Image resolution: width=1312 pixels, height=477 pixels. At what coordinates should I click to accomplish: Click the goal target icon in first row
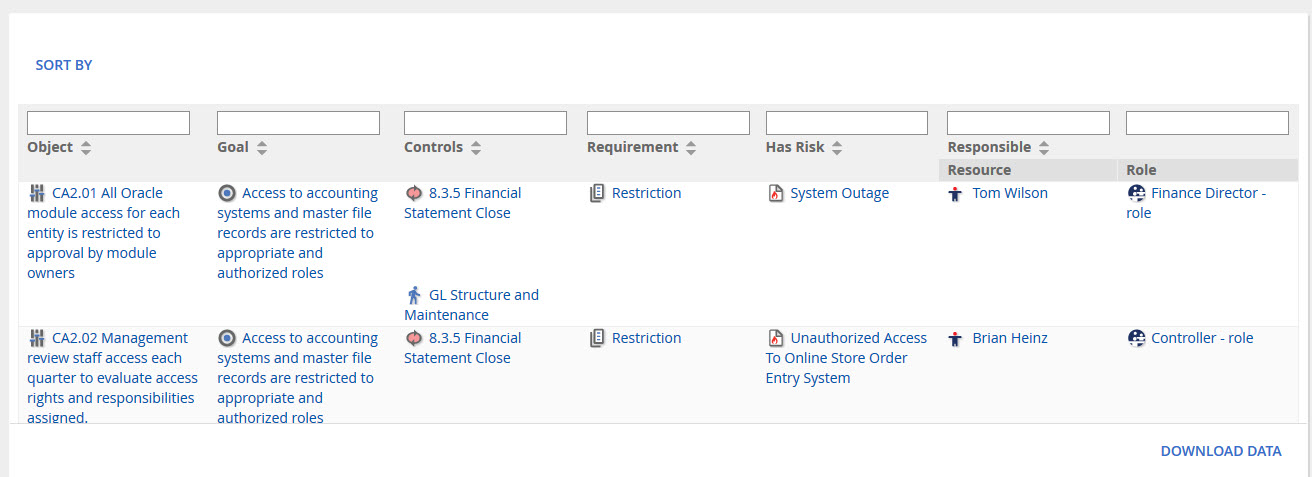[227, 194]
